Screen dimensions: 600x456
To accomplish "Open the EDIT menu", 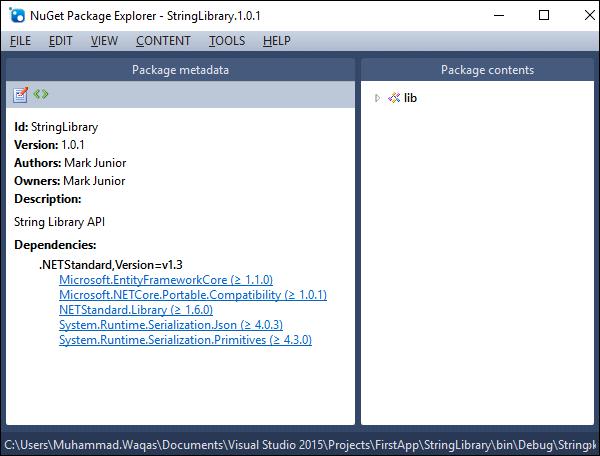I will (60, 41).
